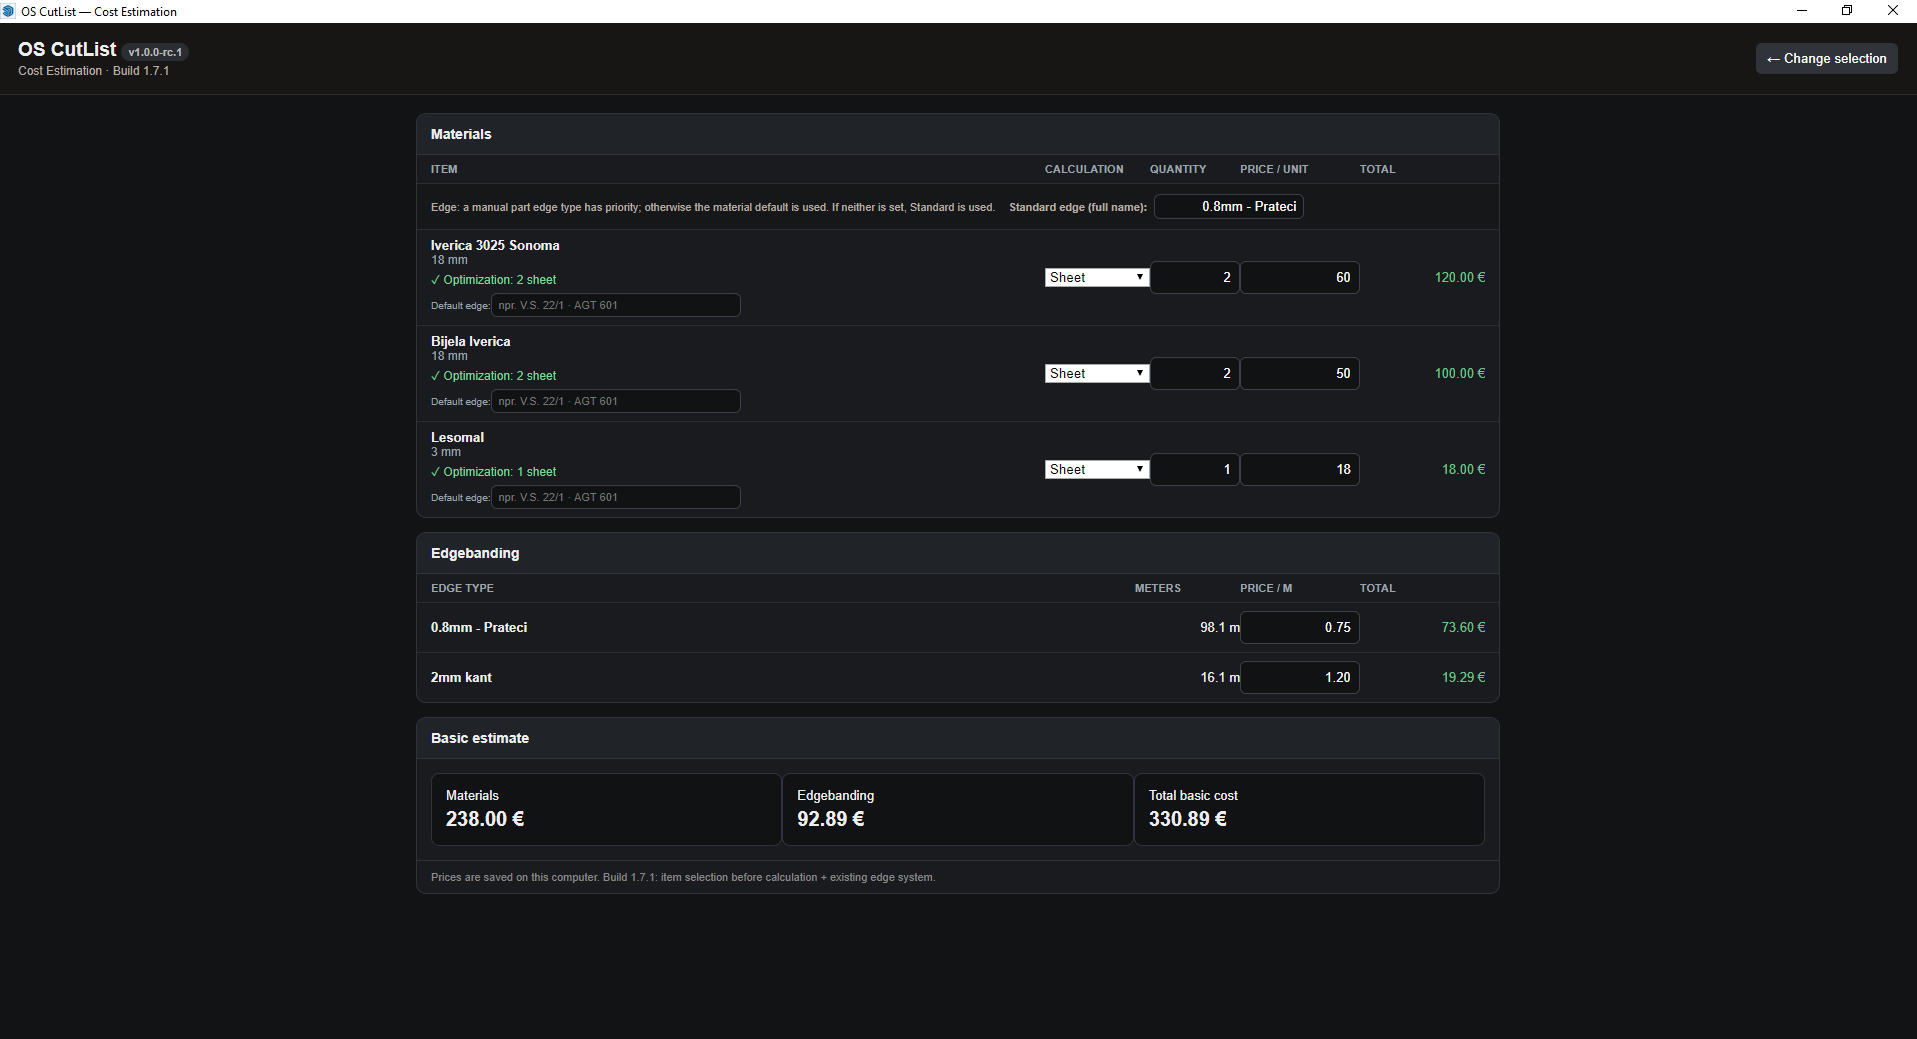Image resolution: width=1917 pixels, height=1039 pixels.
Task: Click the 2mm kant edge type label
Action: click(x=461, y=677)
